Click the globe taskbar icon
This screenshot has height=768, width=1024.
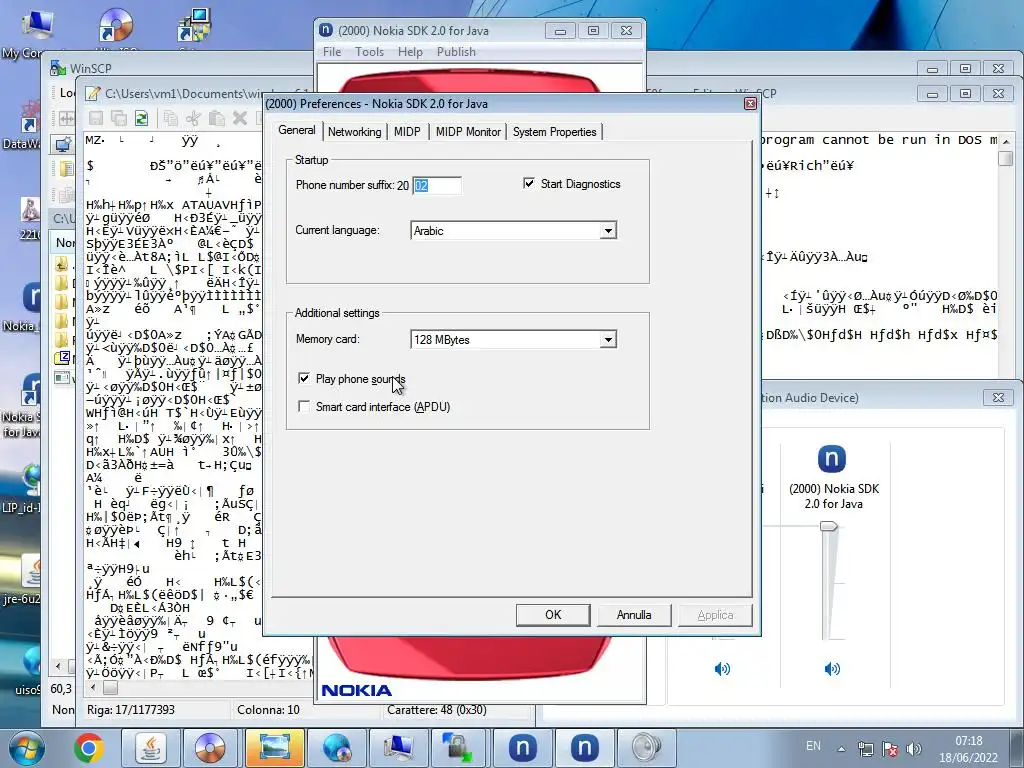point(337,748)
